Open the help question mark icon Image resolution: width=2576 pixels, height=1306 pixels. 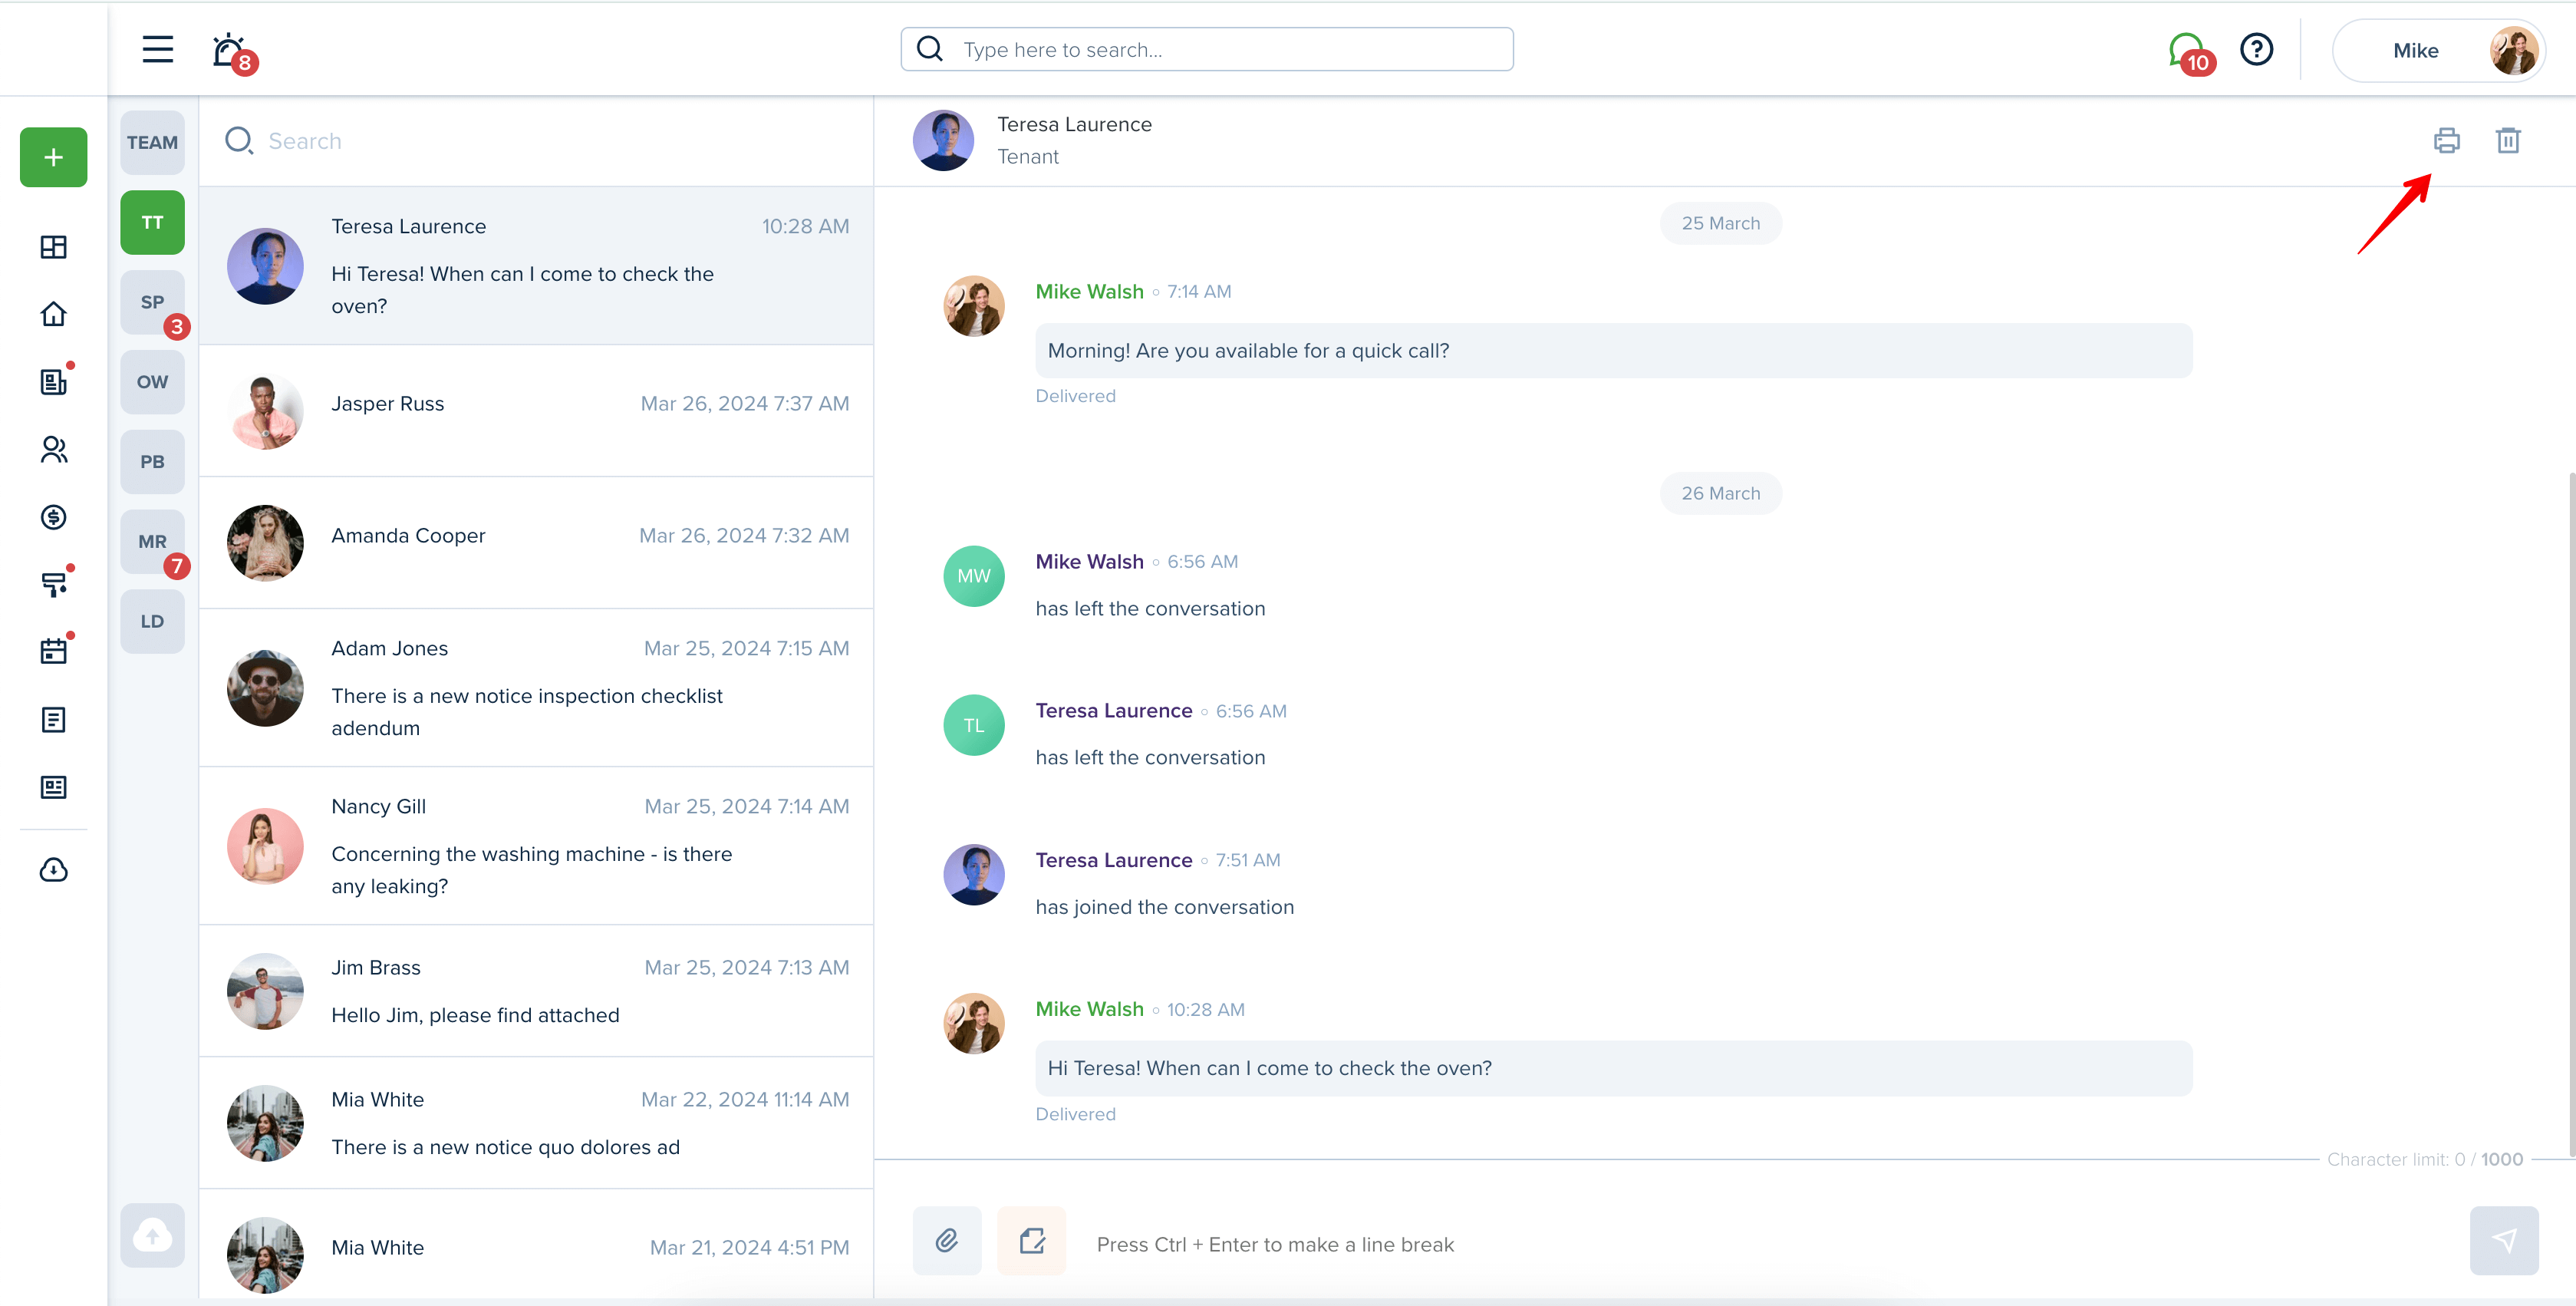pyautogui.click(x=2256, y=49)
